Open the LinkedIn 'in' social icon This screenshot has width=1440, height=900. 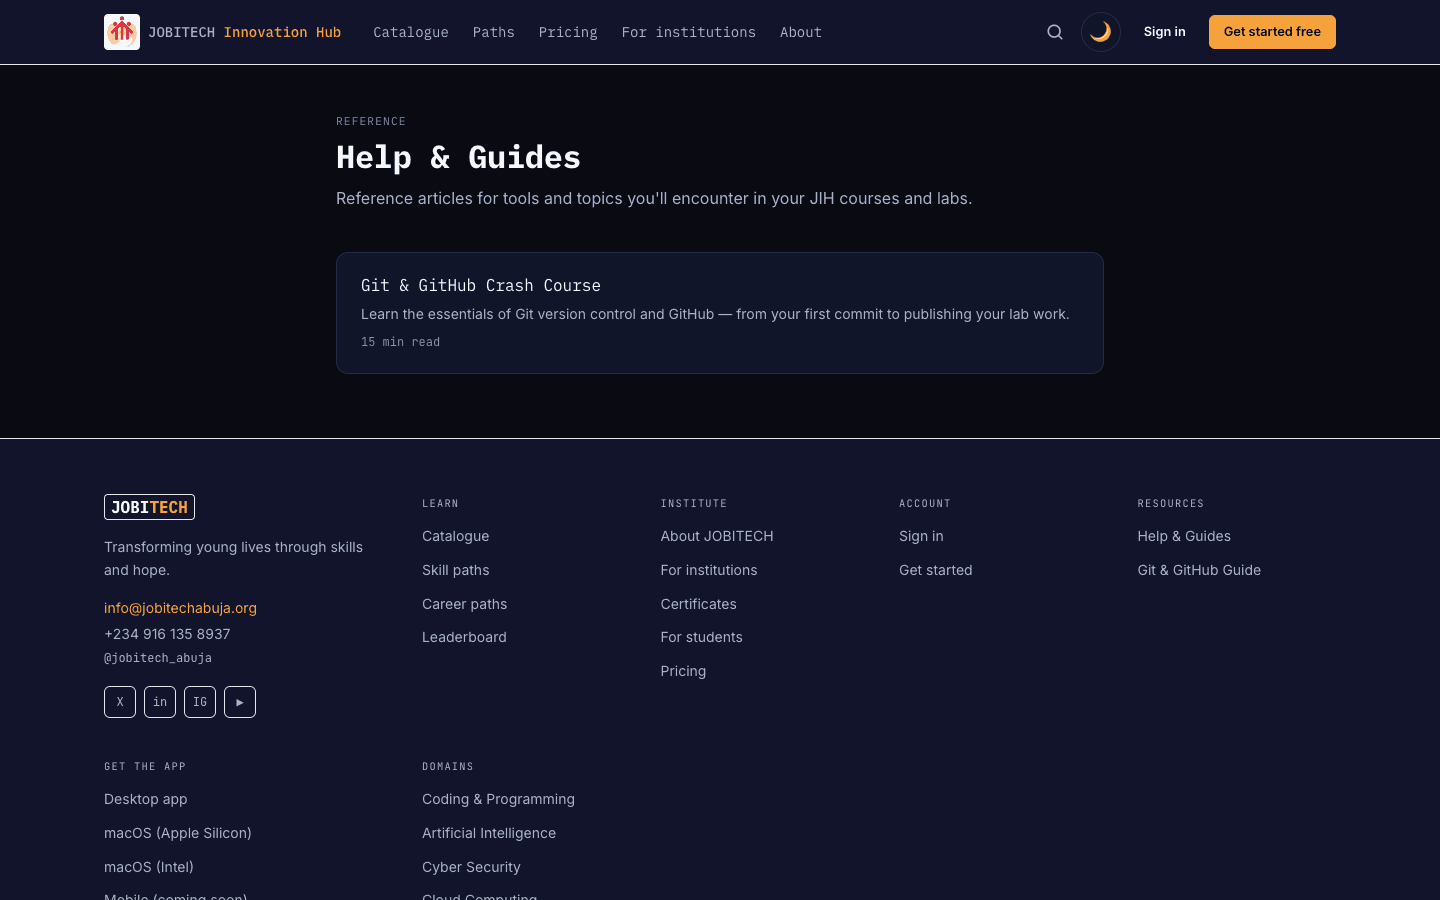(x=160, y=702)
